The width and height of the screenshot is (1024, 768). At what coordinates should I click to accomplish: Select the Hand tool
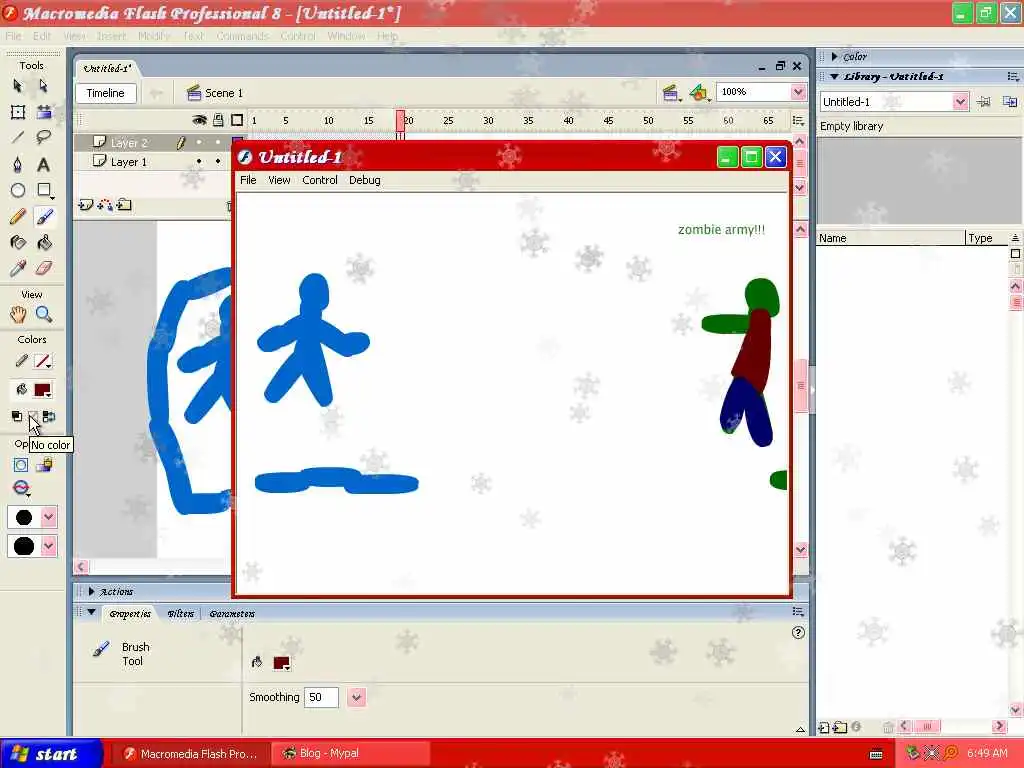pos(18,314)
